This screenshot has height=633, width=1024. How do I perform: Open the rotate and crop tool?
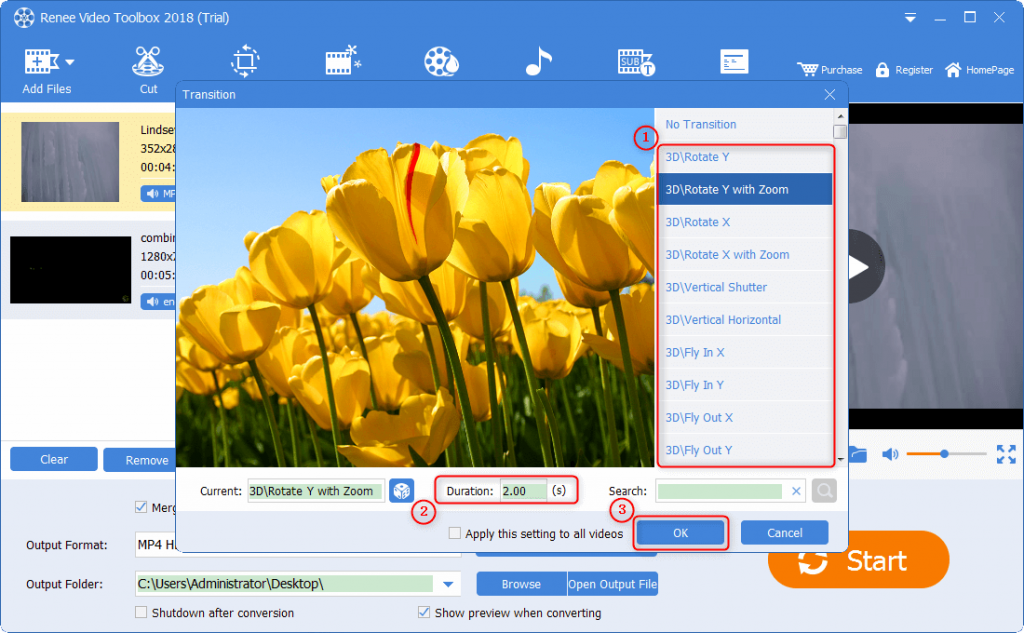click(245, 62)
